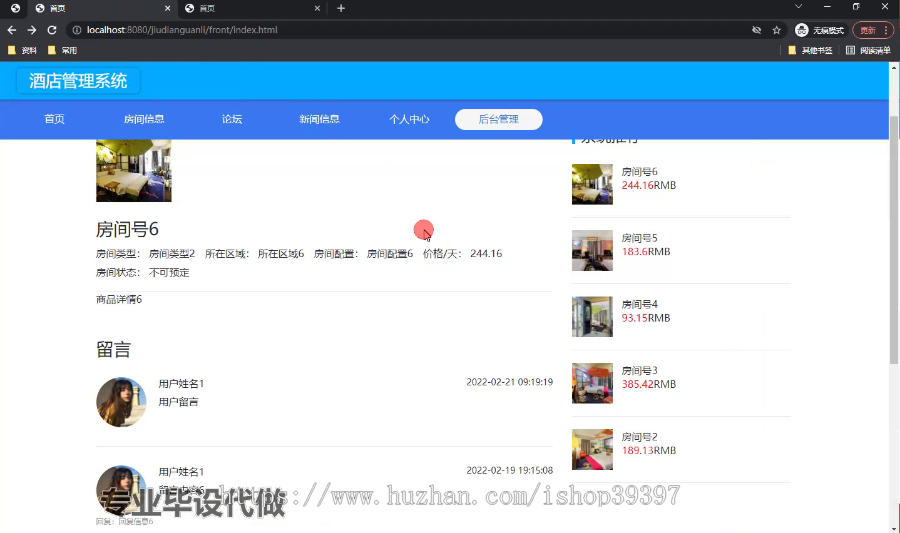
Task: Open the 首页 navigation menu item
Action: tap(55, 119)
